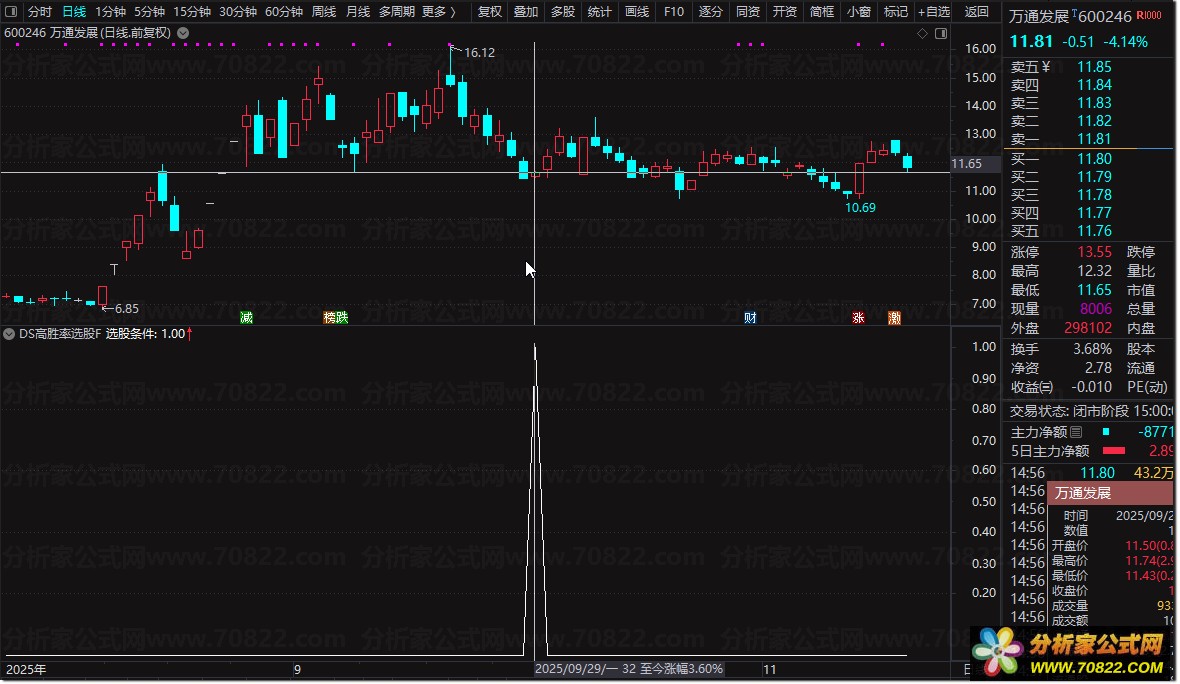The width and height of the screenshot is (1180, 684).
Task: Click 叠加 overlay tool
Action: click(526, 11)
